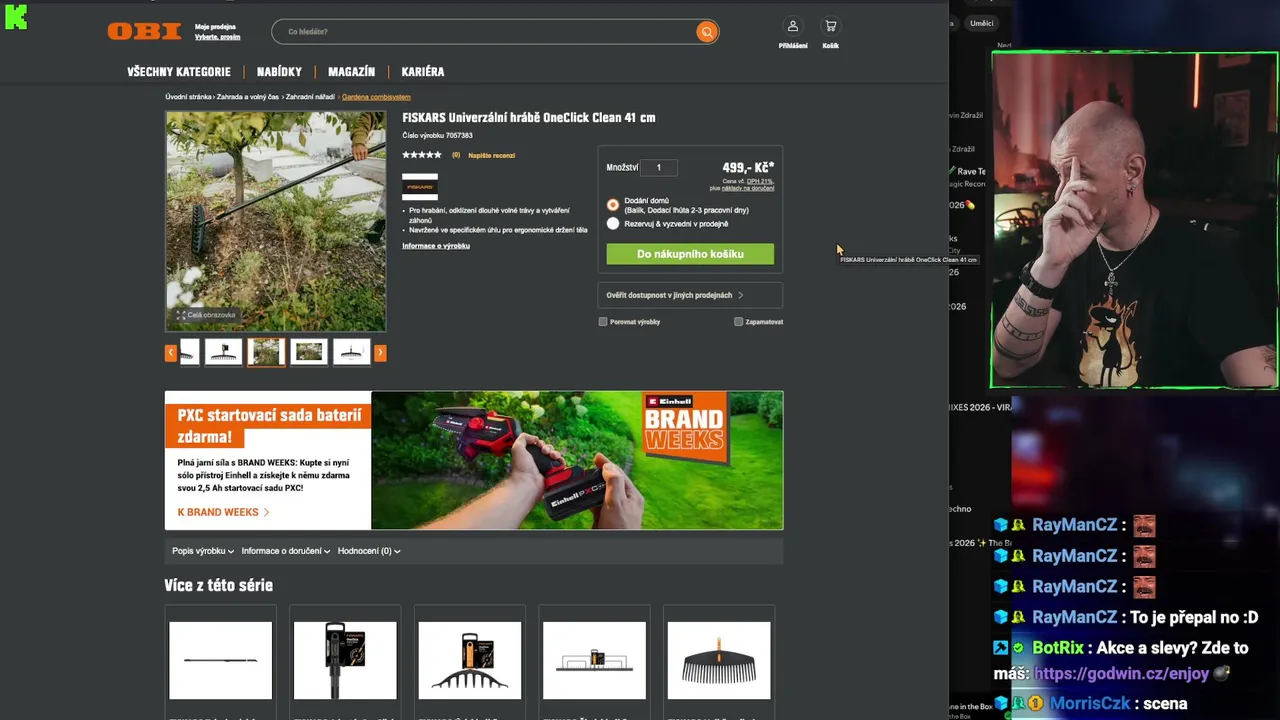
Task: Click Číslo výrobku 7057383 text
Action: [437, 135]
